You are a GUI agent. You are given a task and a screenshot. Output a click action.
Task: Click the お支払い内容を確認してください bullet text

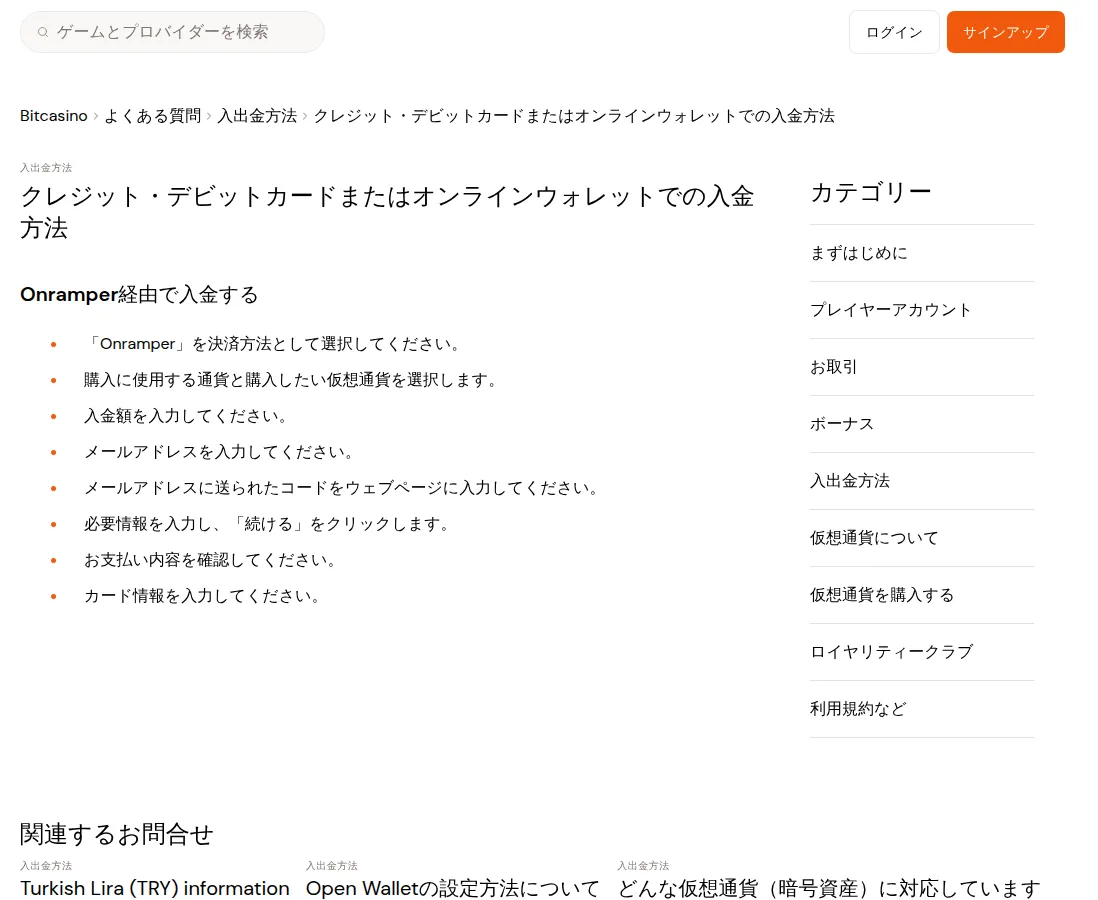[211, 560]
